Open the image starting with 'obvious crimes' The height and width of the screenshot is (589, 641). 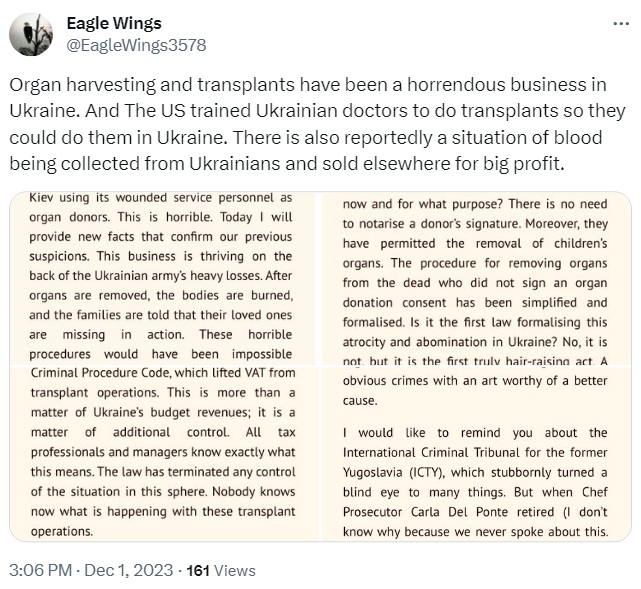pyautogui.click(x=477, y=454)
